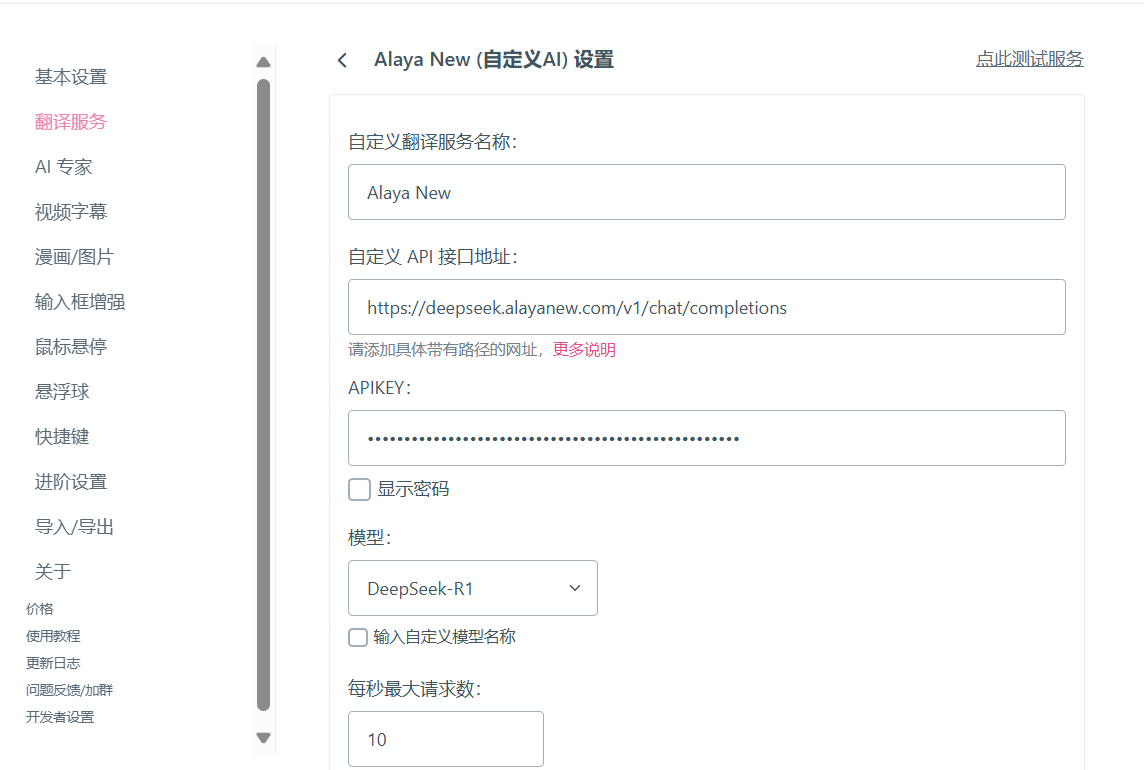
Task: Open the 更多说明 link
Action: 584,350
